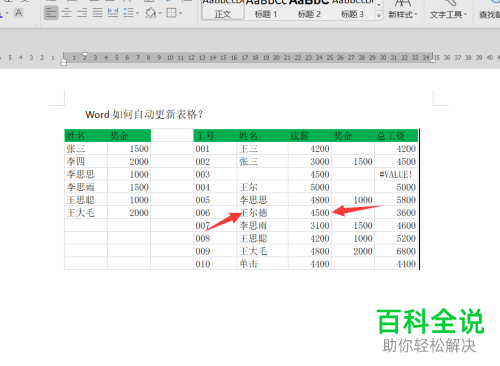The width and height of the screenshot is (500, 366).
Task: Click the empty name cell in row 003
Action: [262, 174]
